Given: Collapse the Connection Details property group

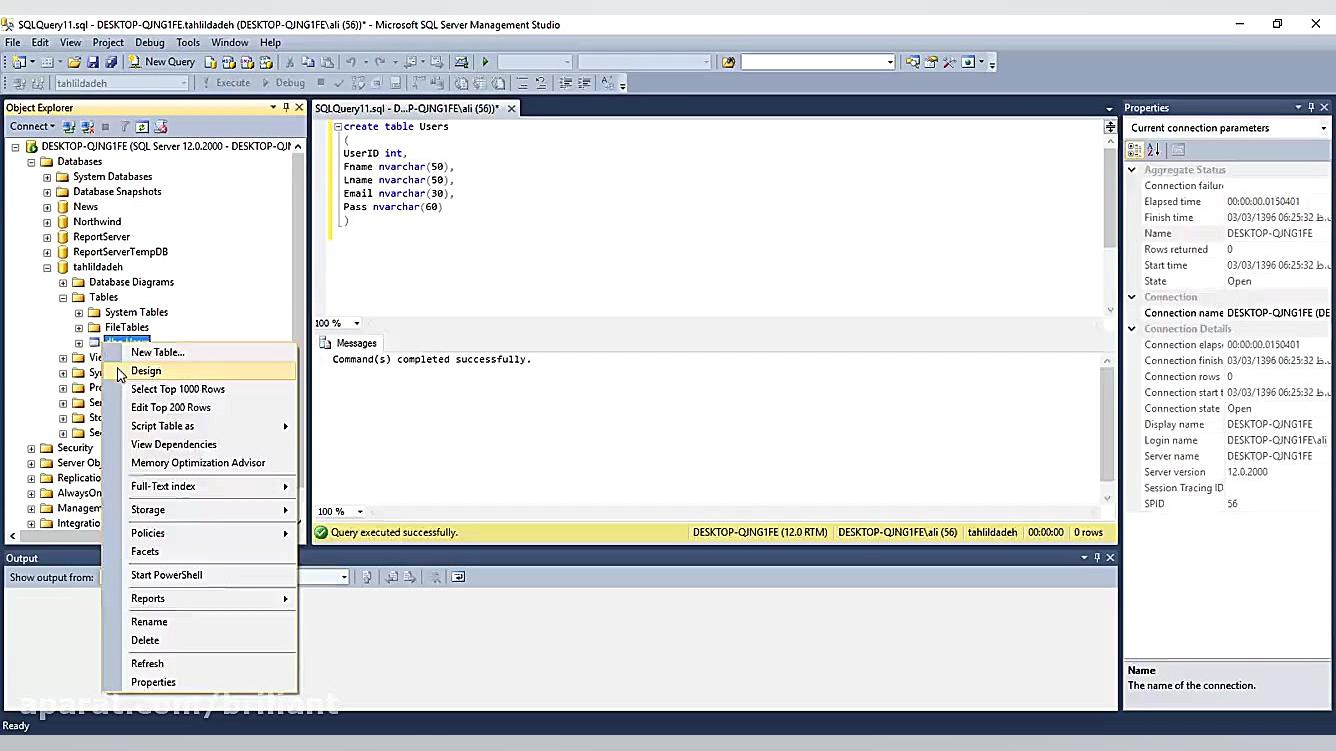Looking at the screenshot, I should point(1132,329).
